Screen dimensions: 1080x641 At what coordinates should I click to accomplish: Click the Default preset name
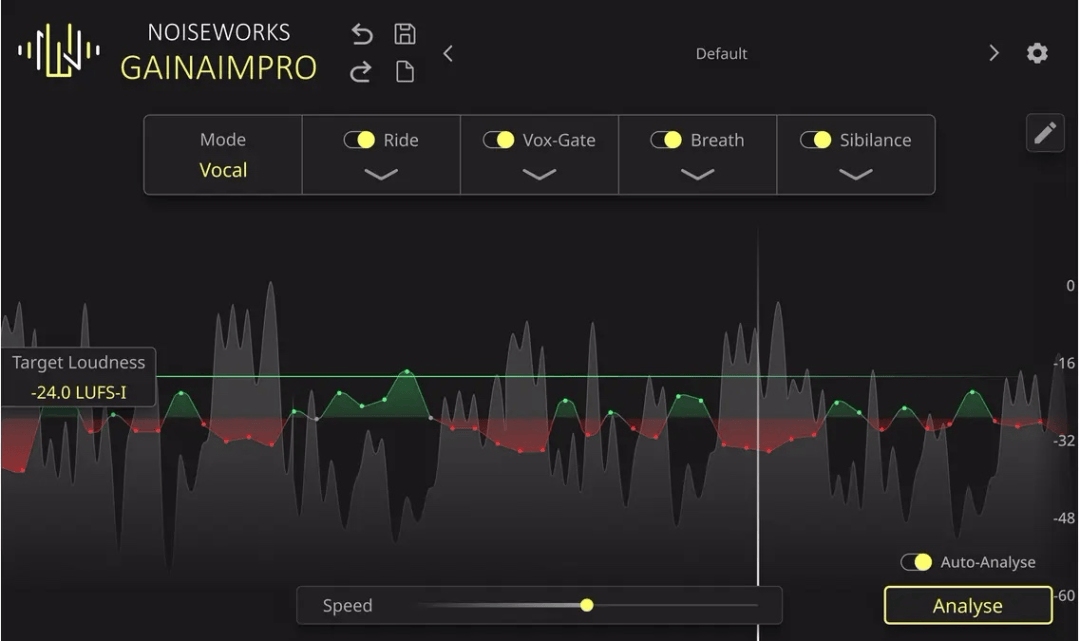click(x=721, y=54)
